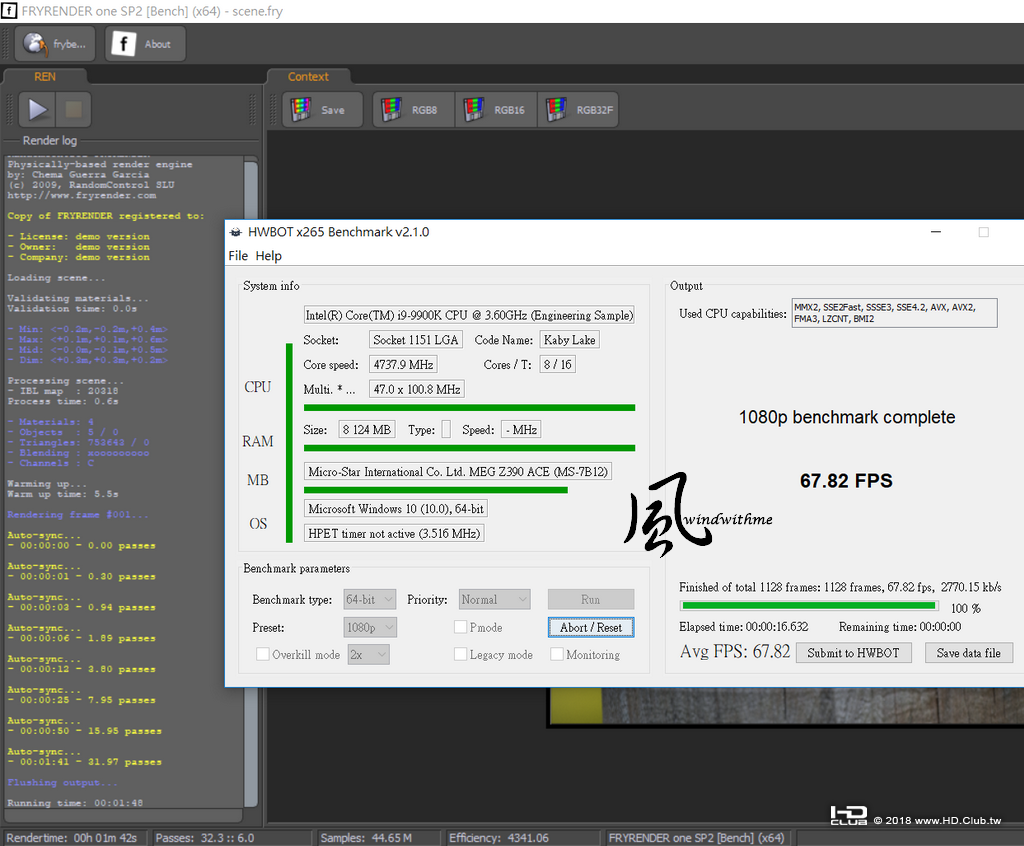Save the render via Save icon
The height and width of the screenshot is (846, 1024).
pyautogui.click(x=322, y=110)
